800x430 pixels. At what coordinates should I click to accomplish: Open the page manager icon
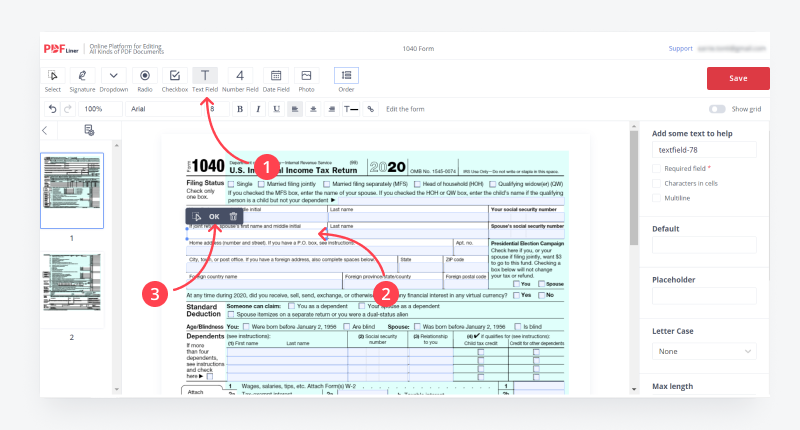[x=89, y=131]
